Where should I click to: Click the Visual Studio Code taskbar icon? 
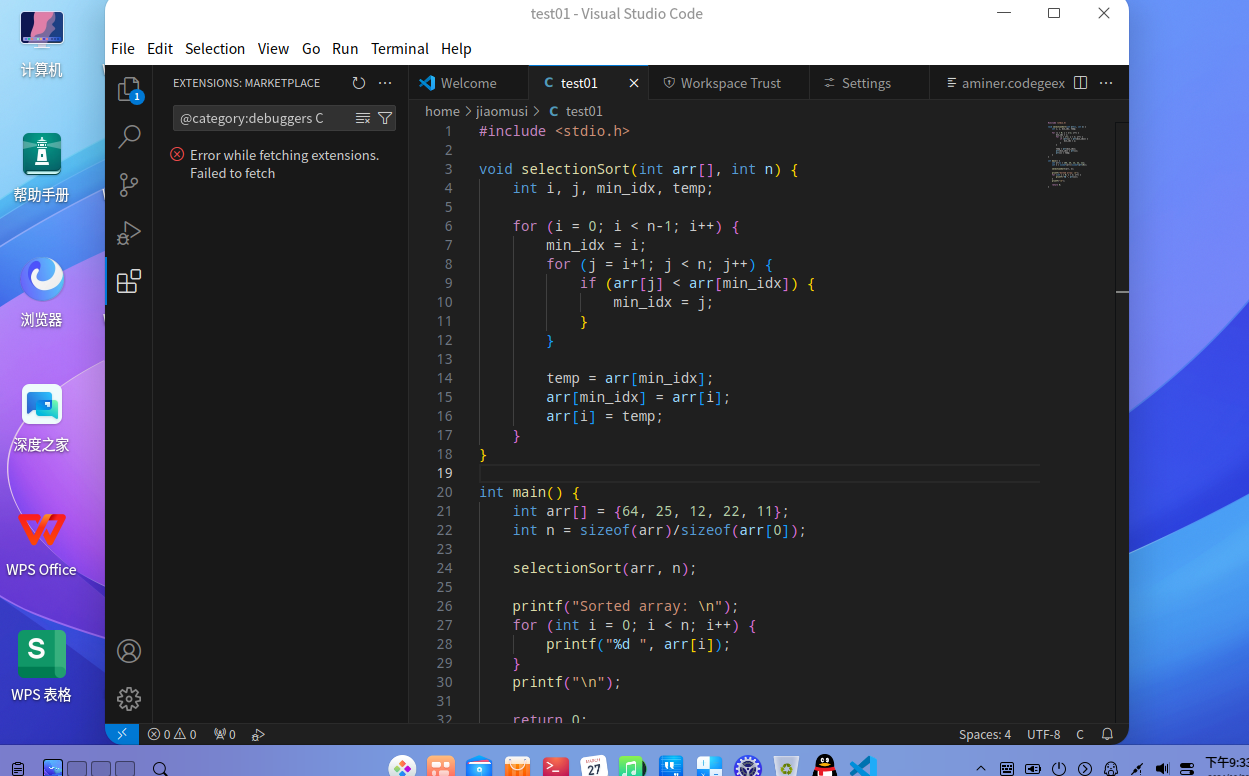[862, 767]
